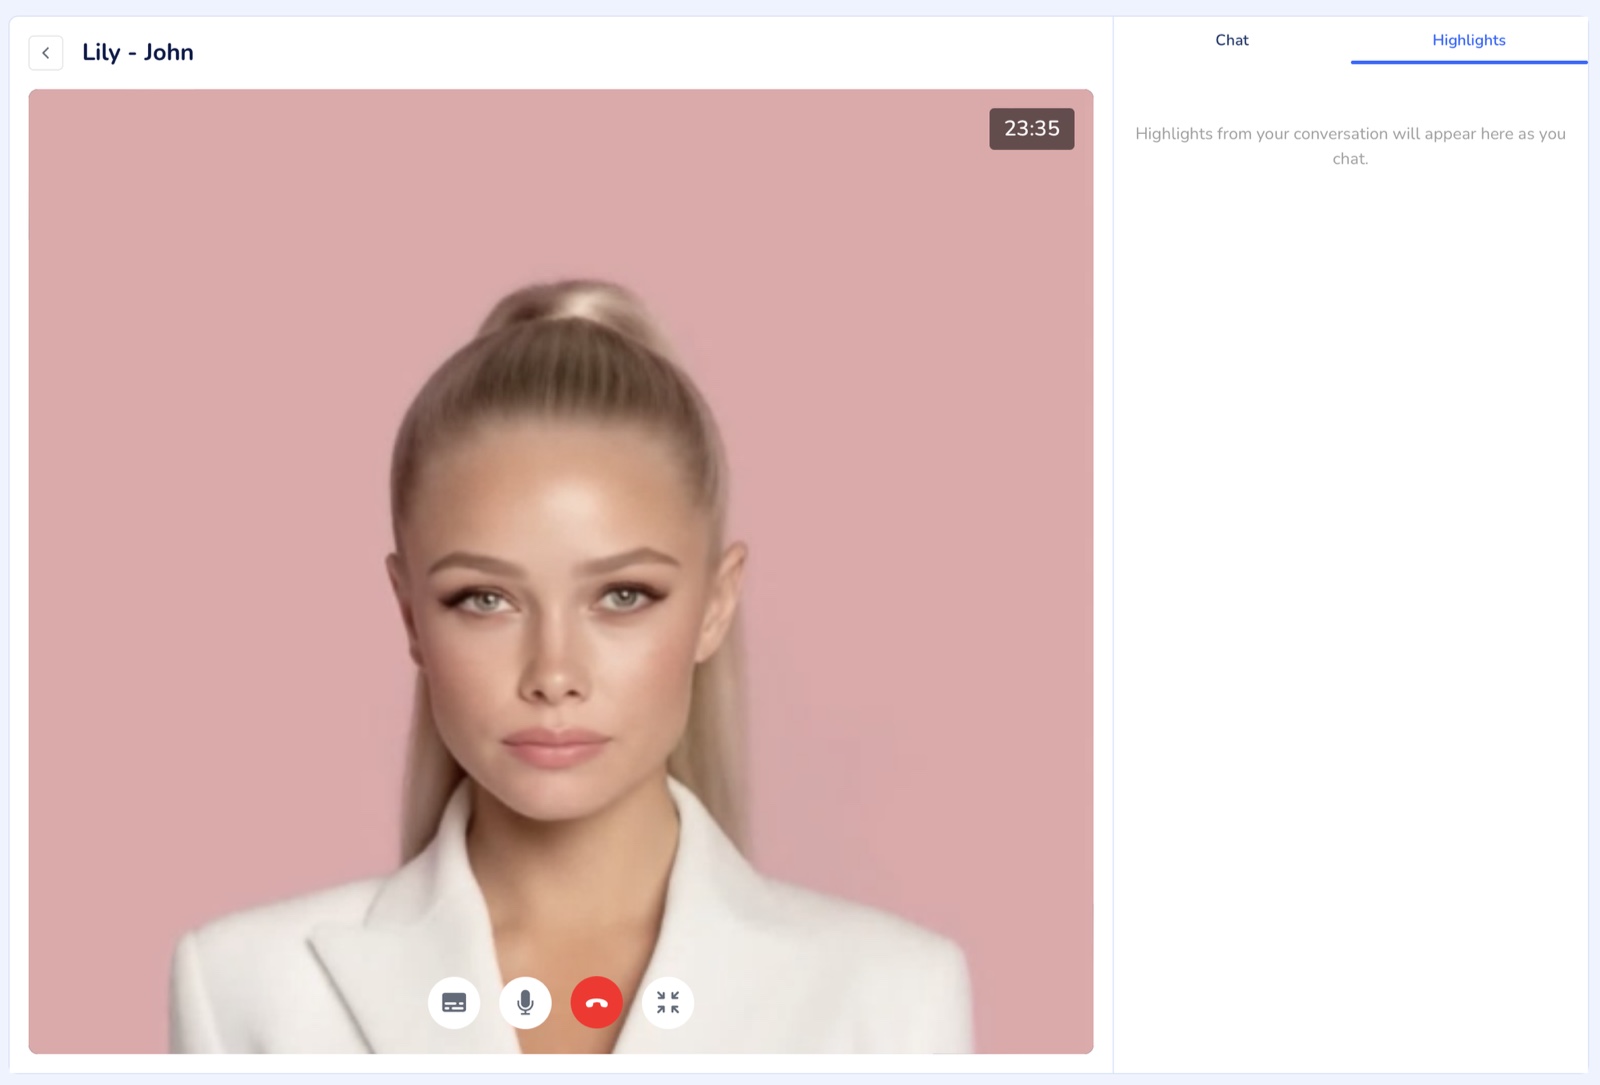The height and width of the screenshot is (1085, 1600).
Task: Toggle the subtitles captions button
Action: tap(454, 1002)
